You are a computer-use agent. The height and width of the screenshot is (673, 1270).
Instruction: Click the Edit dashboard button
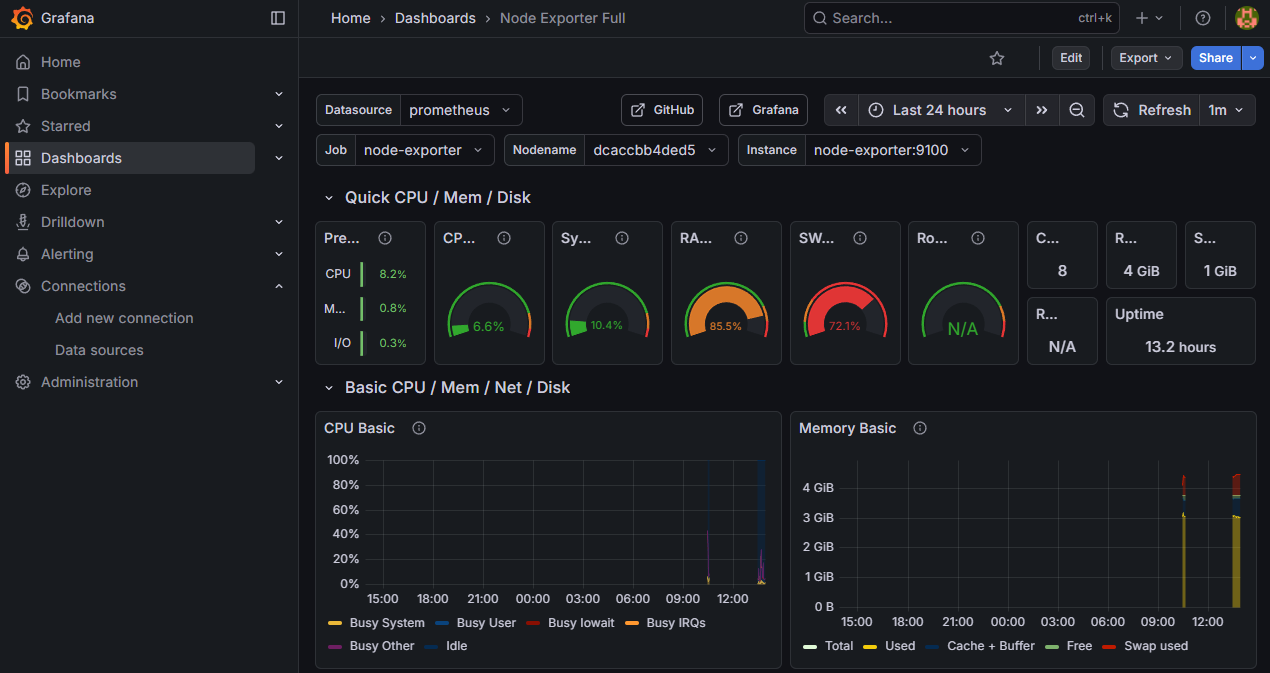[x=1071, y=58]
